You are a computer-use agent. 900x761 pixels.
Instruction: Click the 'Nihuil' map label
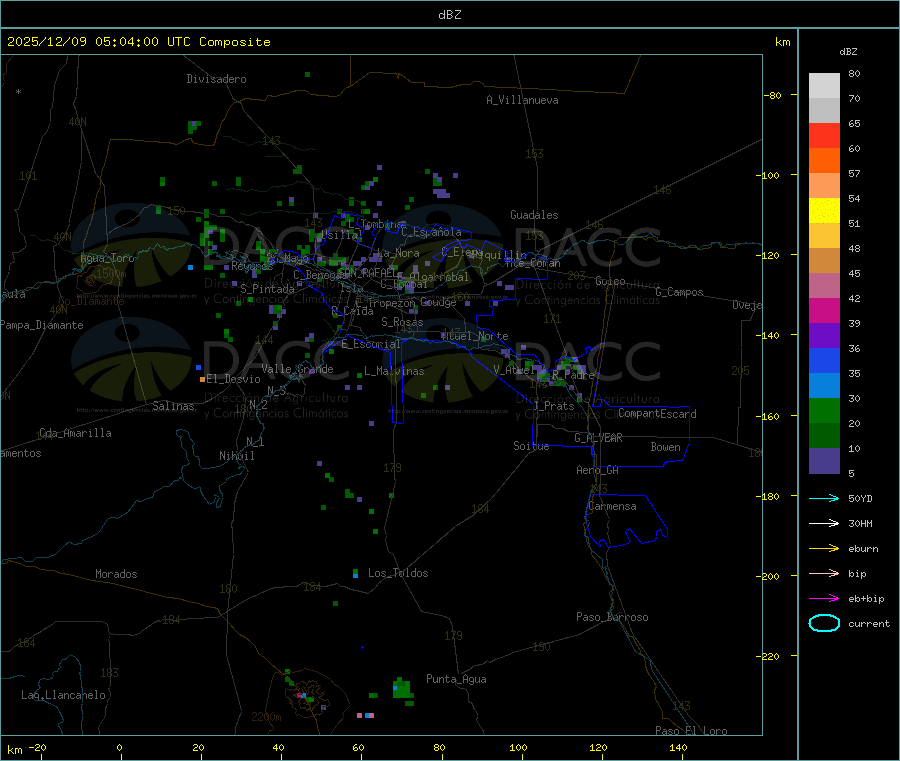[x=236, y=456]
